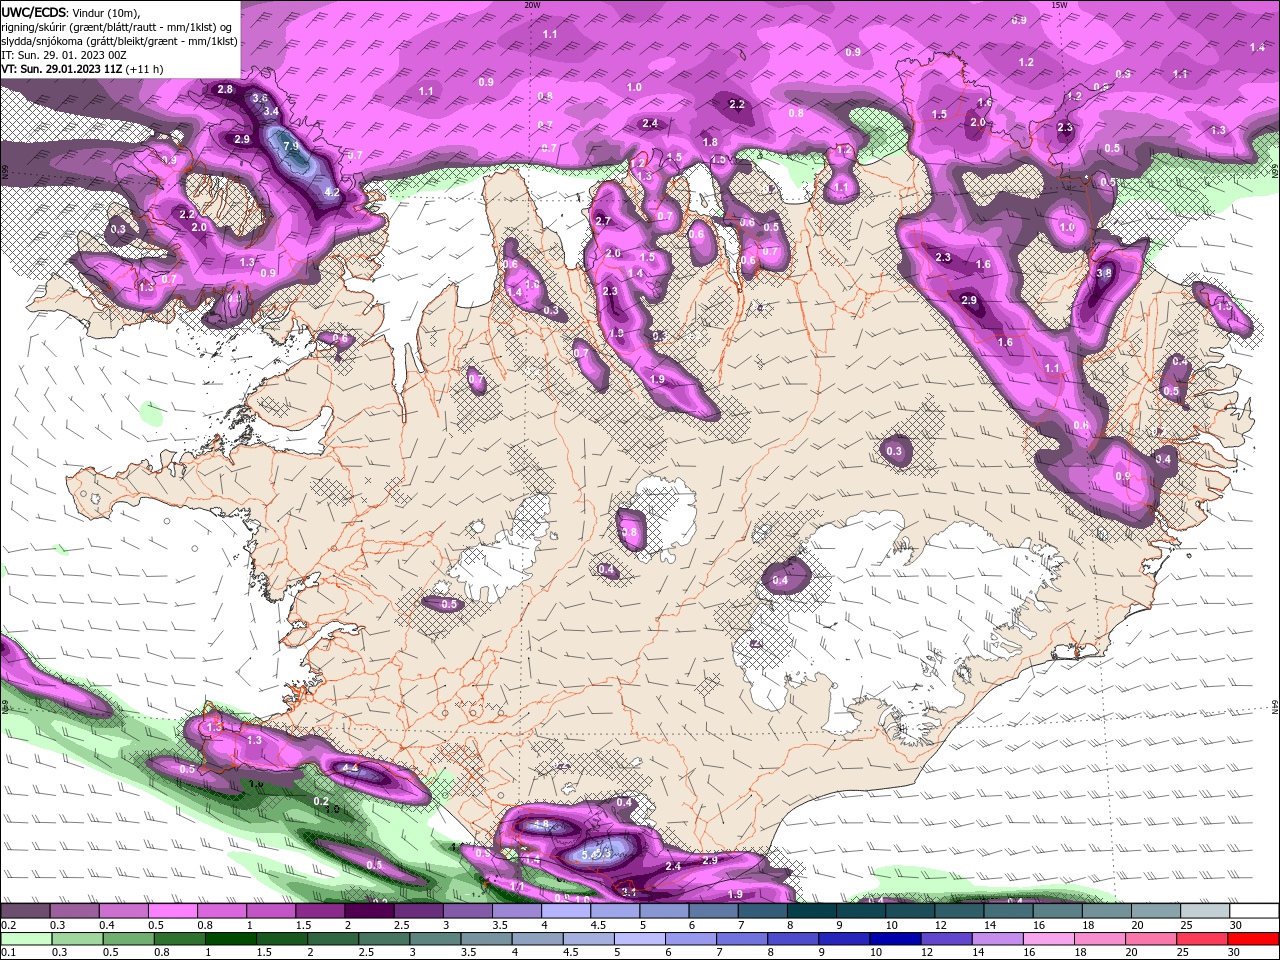
Task: Select lower legend swatch 20–25
Action: (1151, 939)
